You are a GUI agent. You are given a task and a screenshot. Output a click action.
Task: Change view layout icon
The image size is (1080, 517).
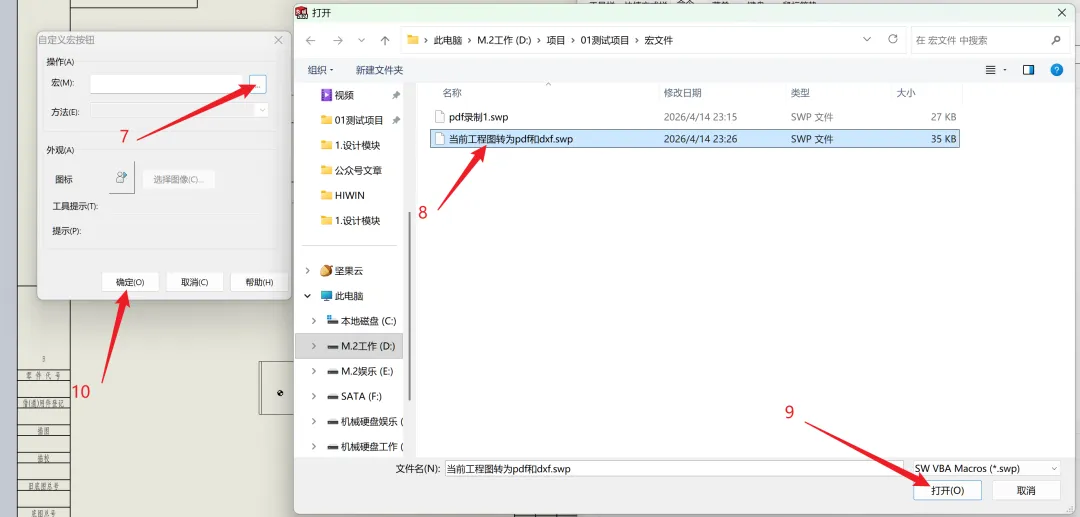(990, 70)
